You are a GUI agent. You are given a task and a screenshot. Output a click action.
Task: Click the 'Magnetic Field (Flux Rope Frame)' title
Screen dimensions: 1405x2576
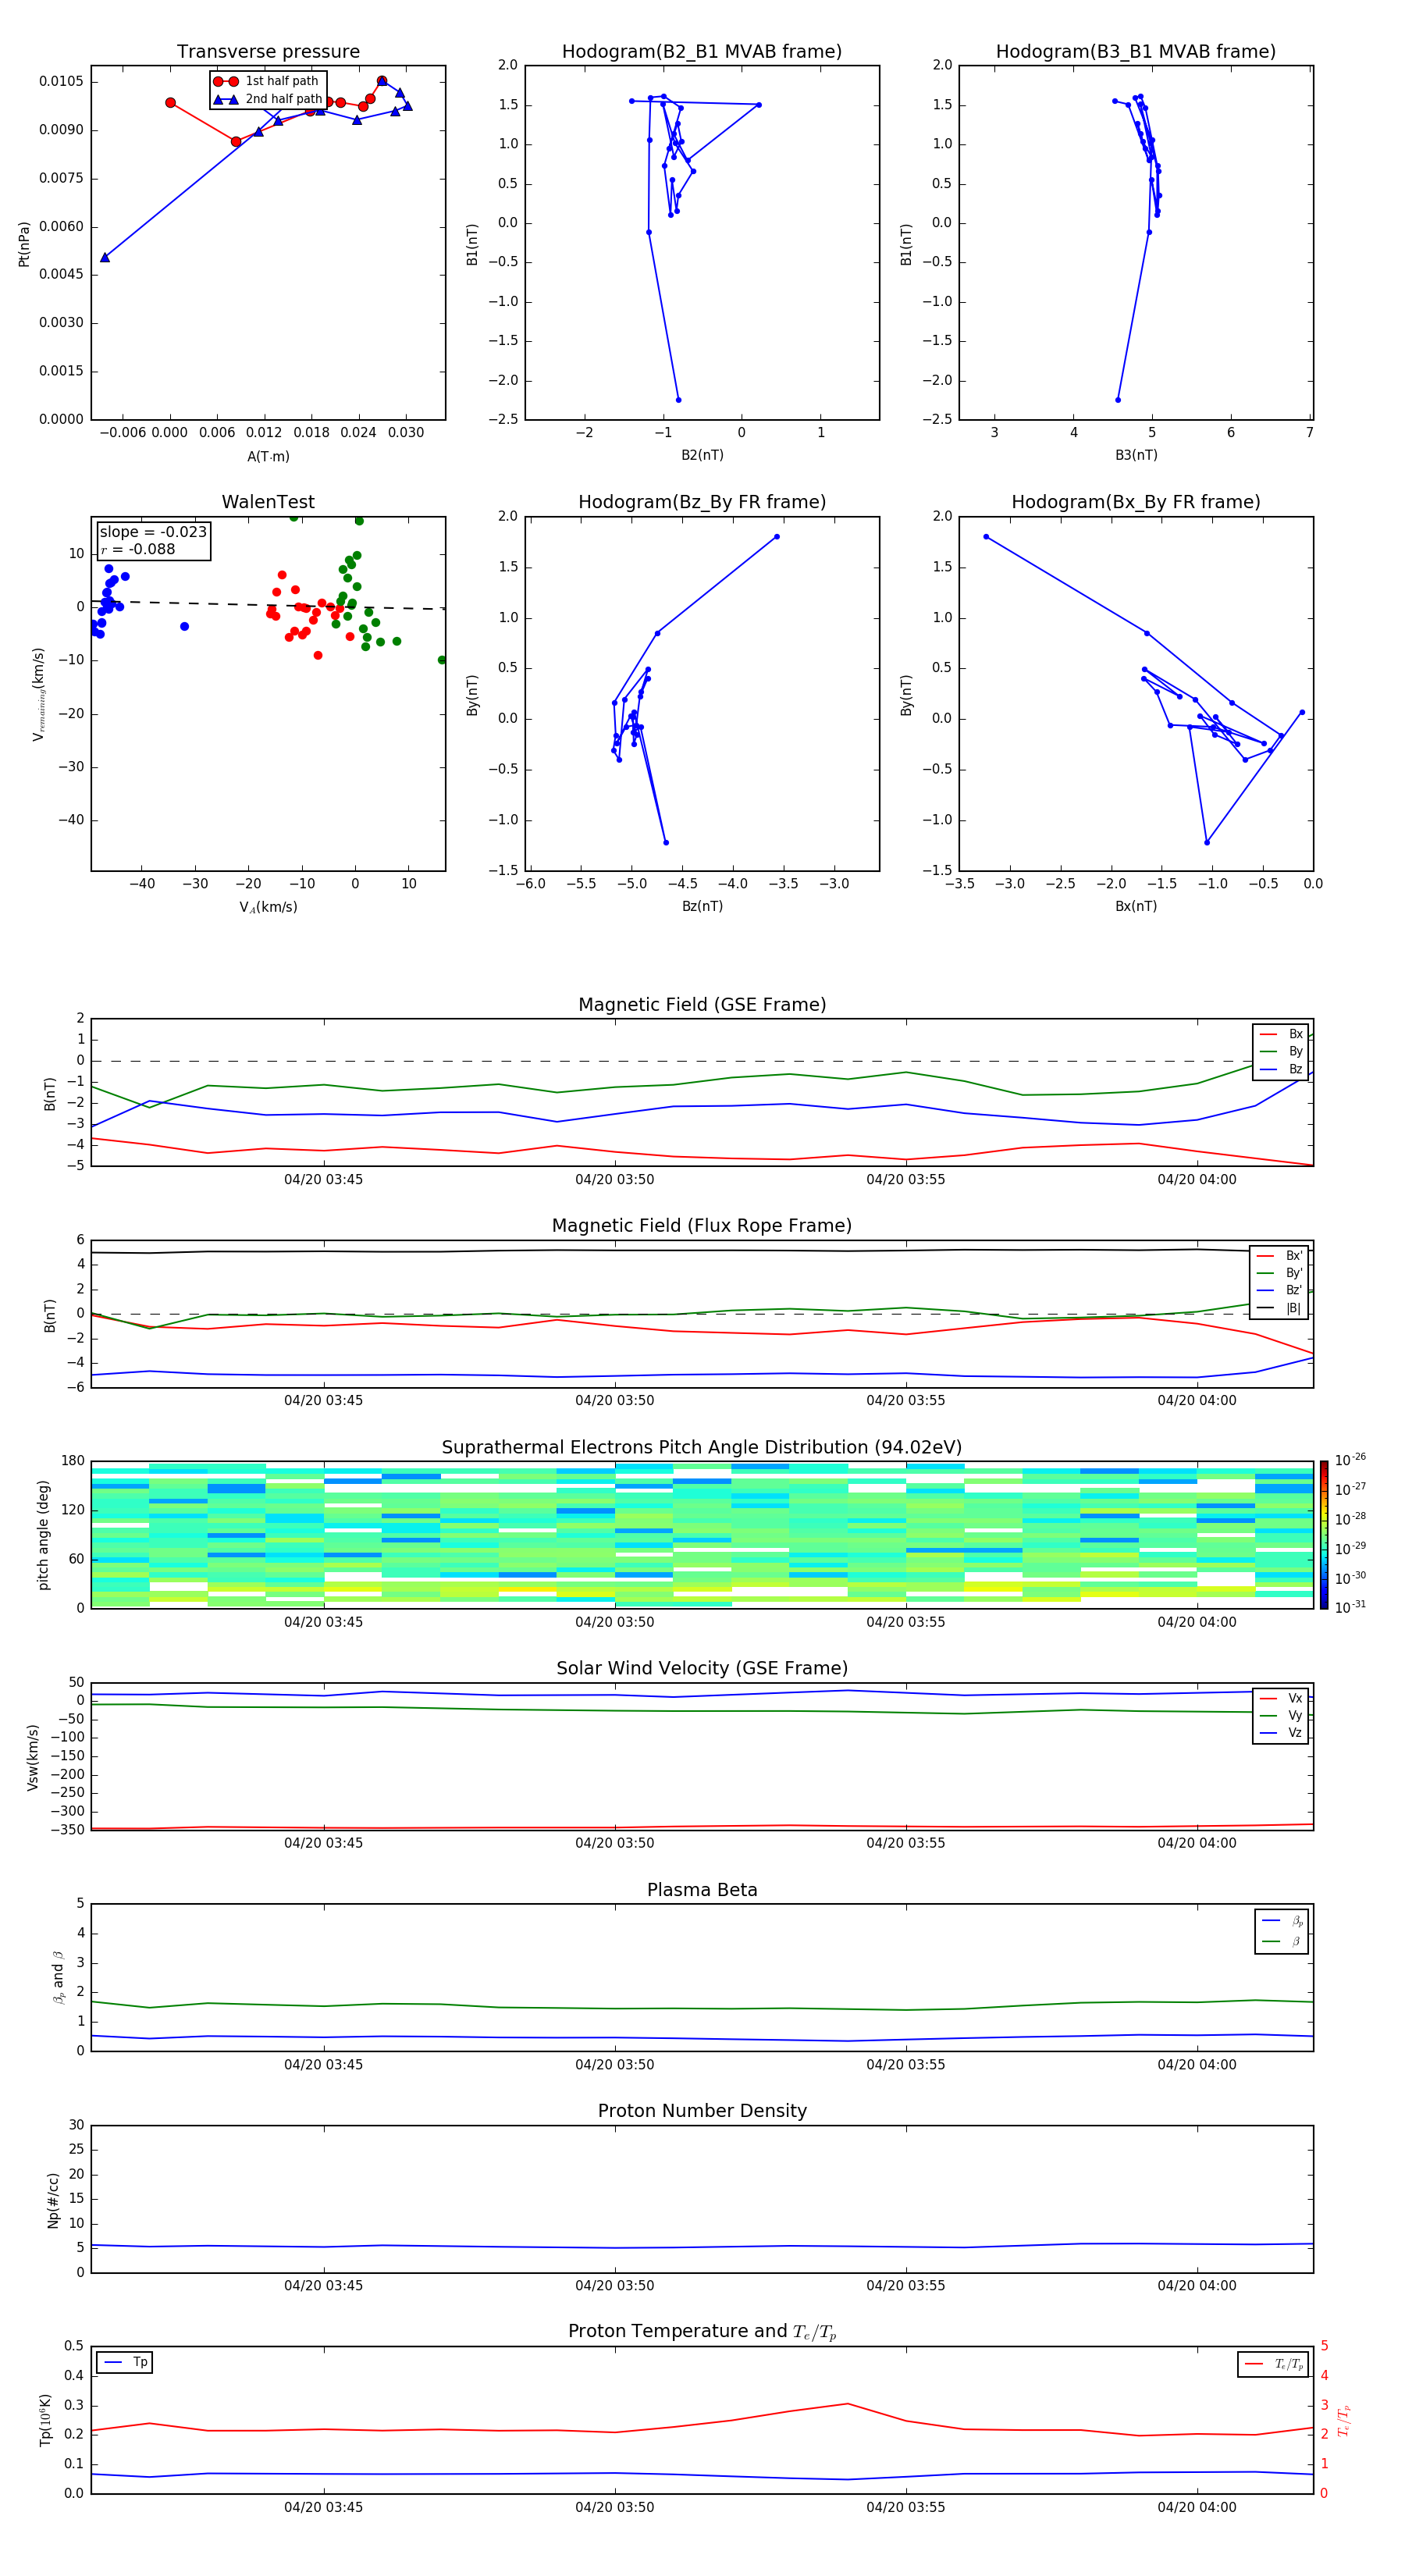702,1225
